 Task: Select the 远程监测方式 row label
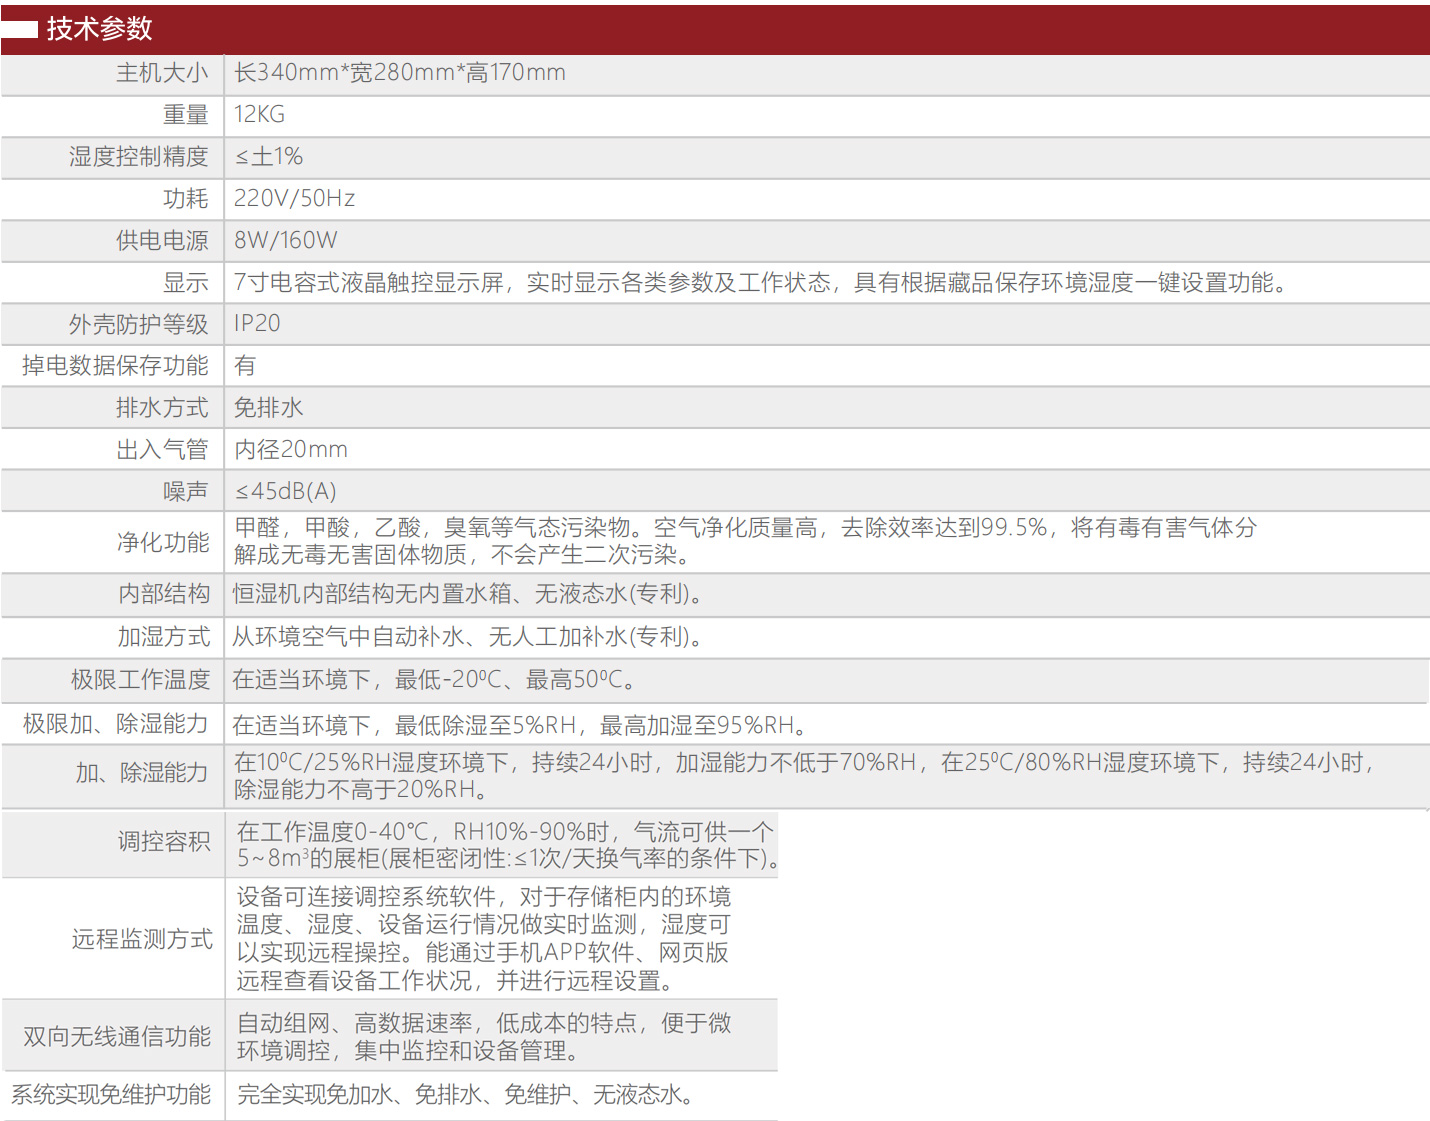[142, 939]
